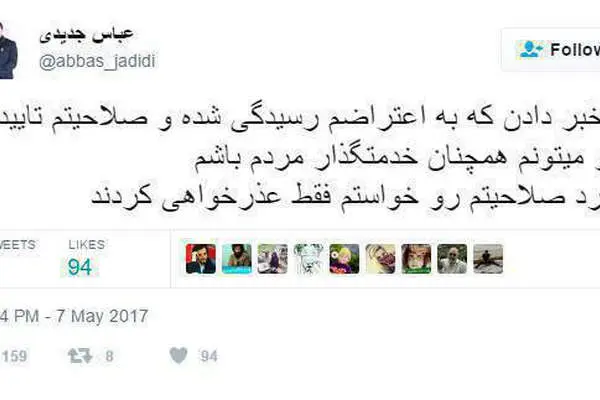Open the green-framed face liker avatar

[x=416, y=259]
